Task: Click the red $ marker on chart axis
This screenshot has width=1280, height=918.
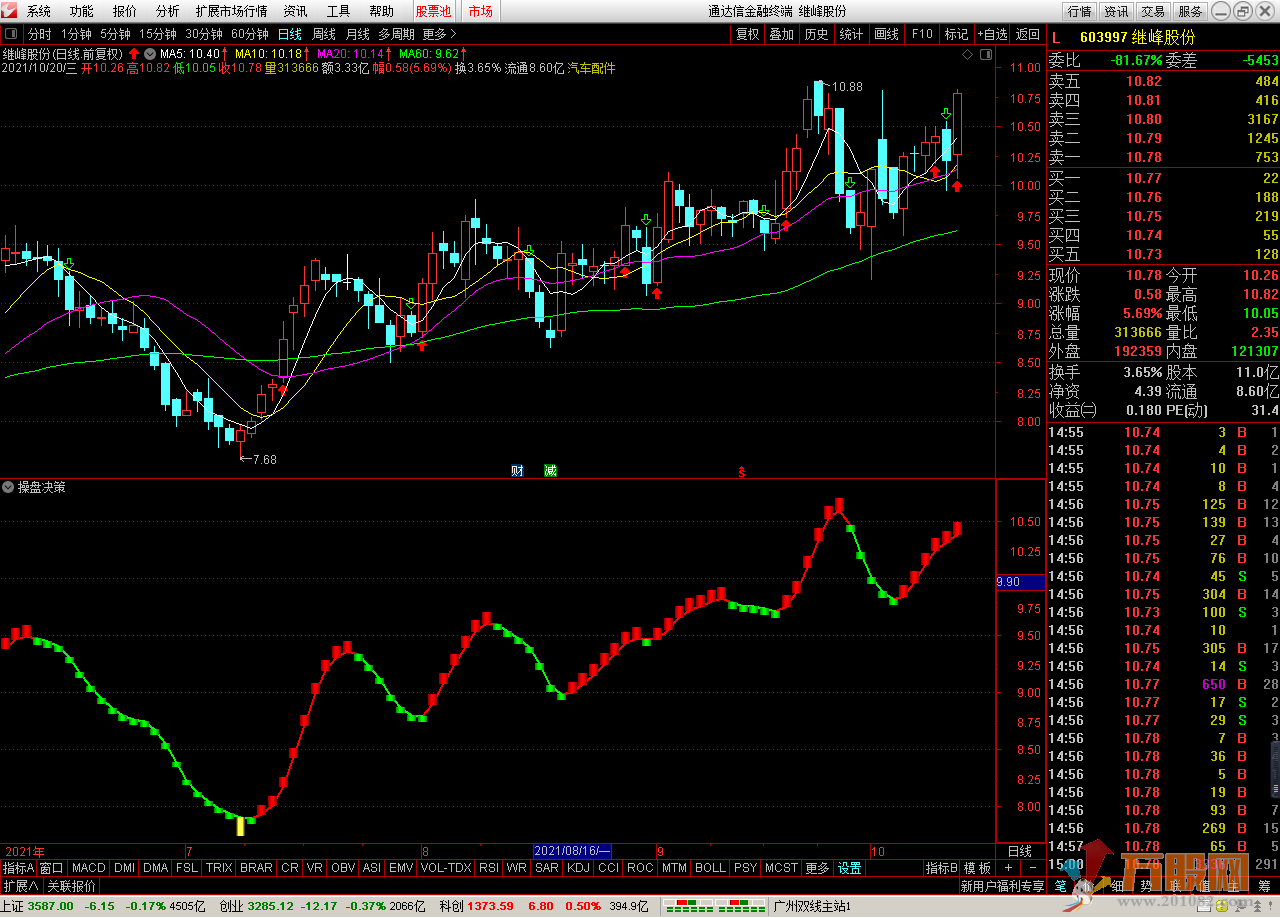Action: click(741, 471)
